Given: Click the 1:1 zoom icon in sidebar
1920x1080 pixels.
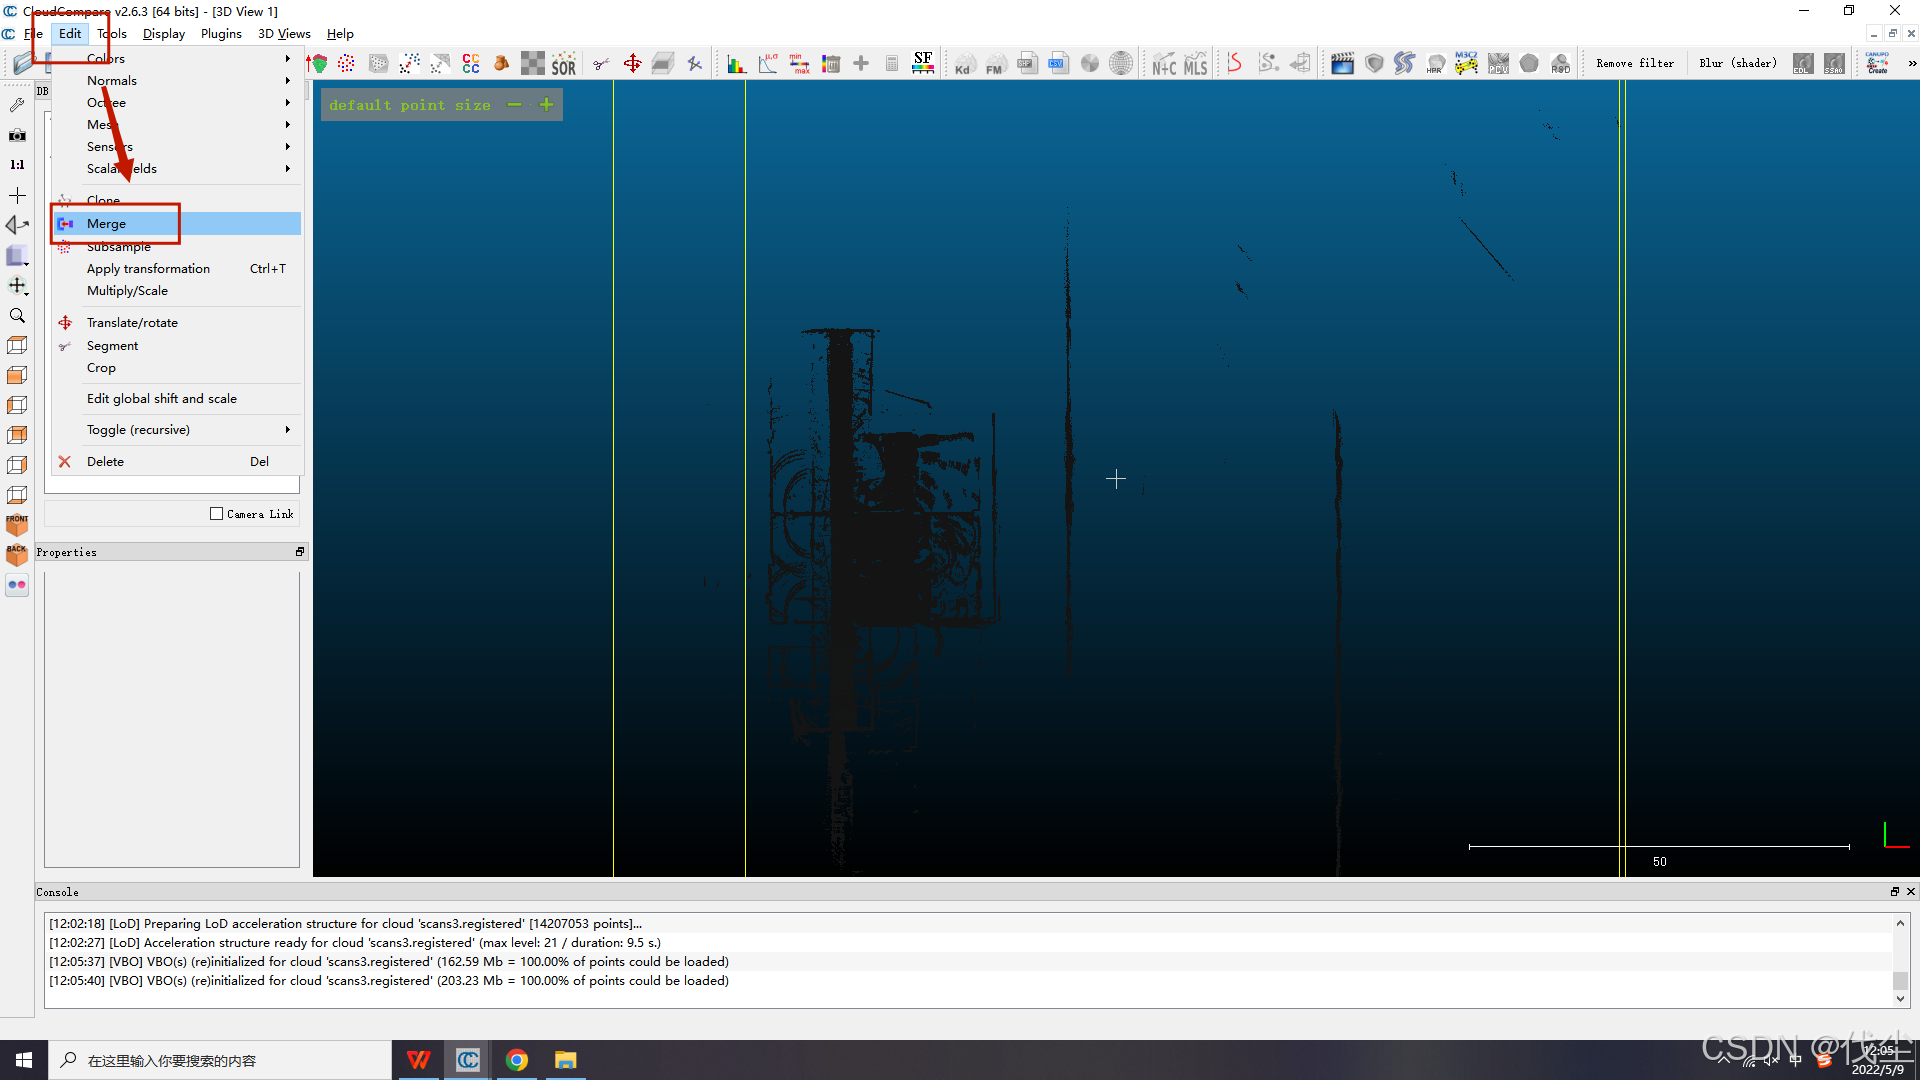Looking at the screenshot, I should click(17, 165).
